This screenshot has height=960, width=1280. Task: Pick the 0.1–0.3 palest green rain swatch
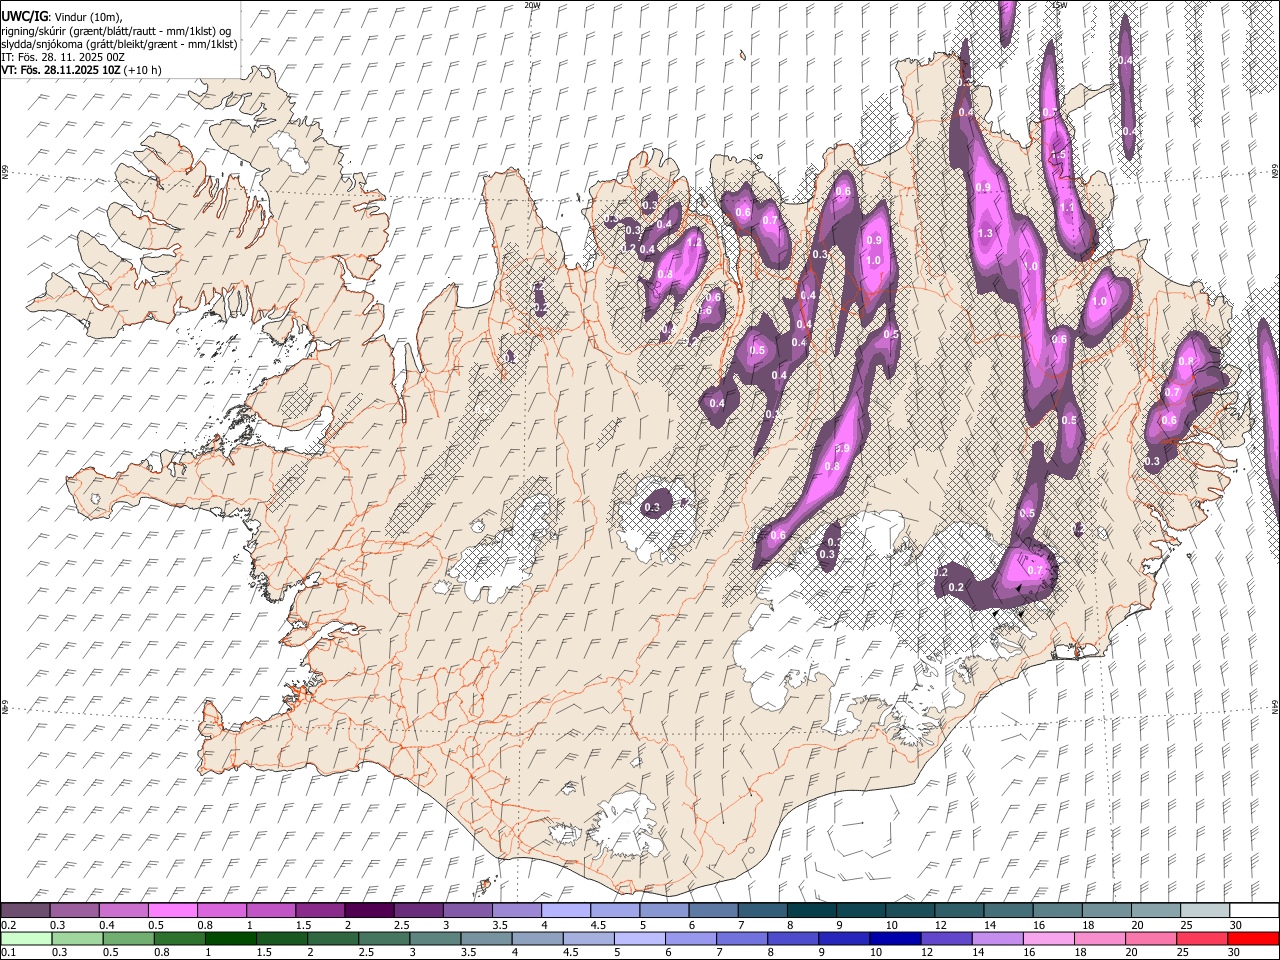26,938
